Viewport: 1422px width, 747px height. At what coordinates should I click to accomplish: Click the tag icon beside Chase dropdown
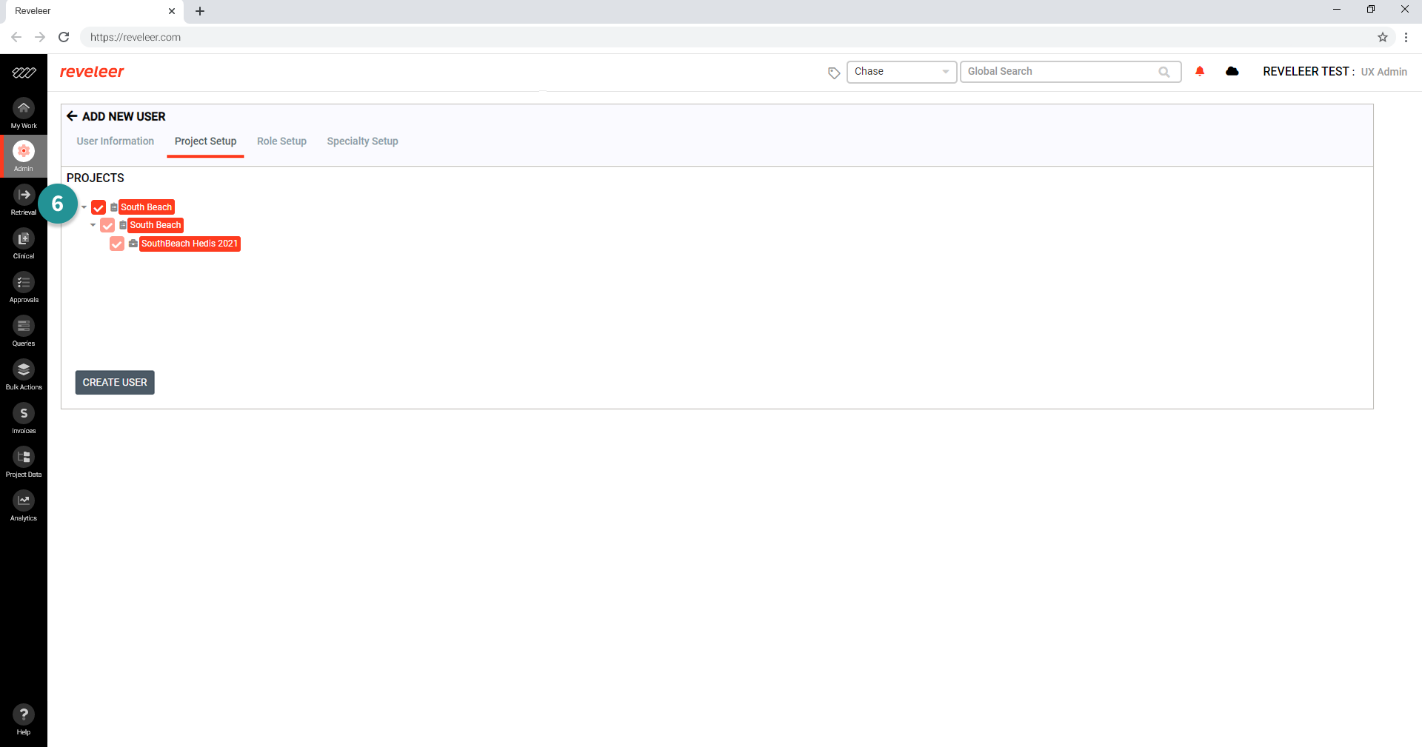coord(834,72)
